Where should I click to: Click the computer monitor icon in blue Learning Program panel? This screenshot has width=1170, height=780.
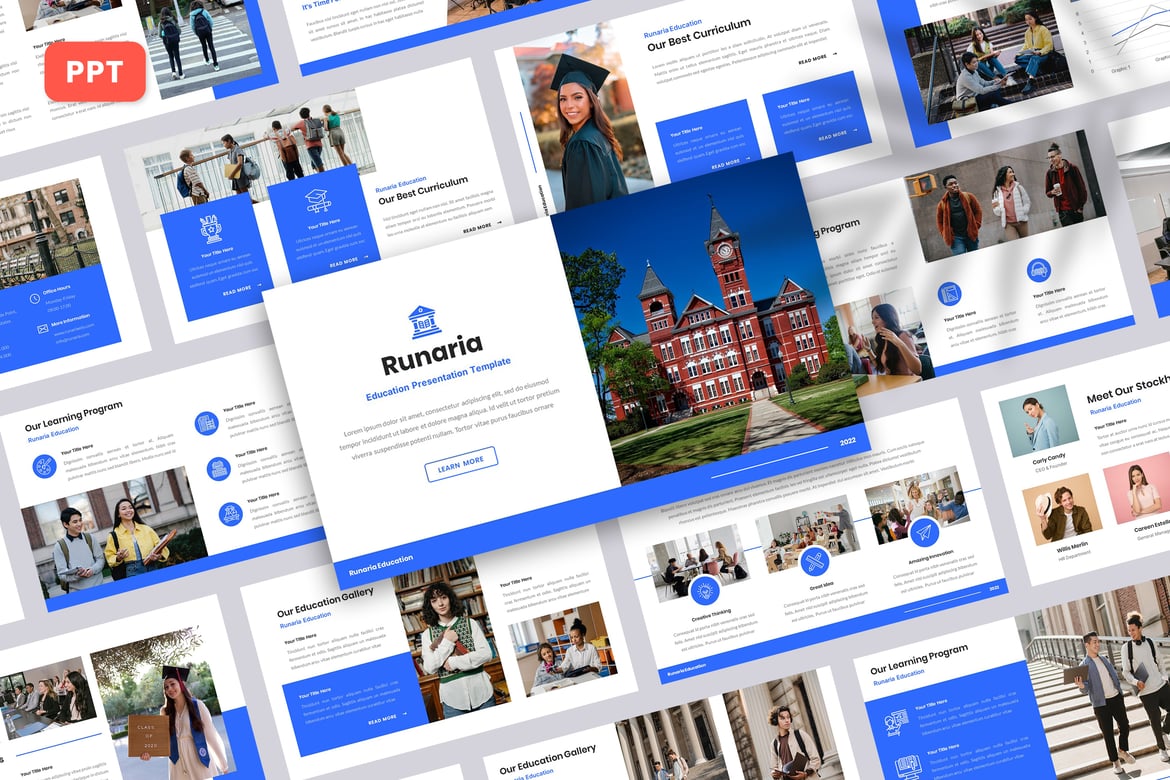coord(907,767)
